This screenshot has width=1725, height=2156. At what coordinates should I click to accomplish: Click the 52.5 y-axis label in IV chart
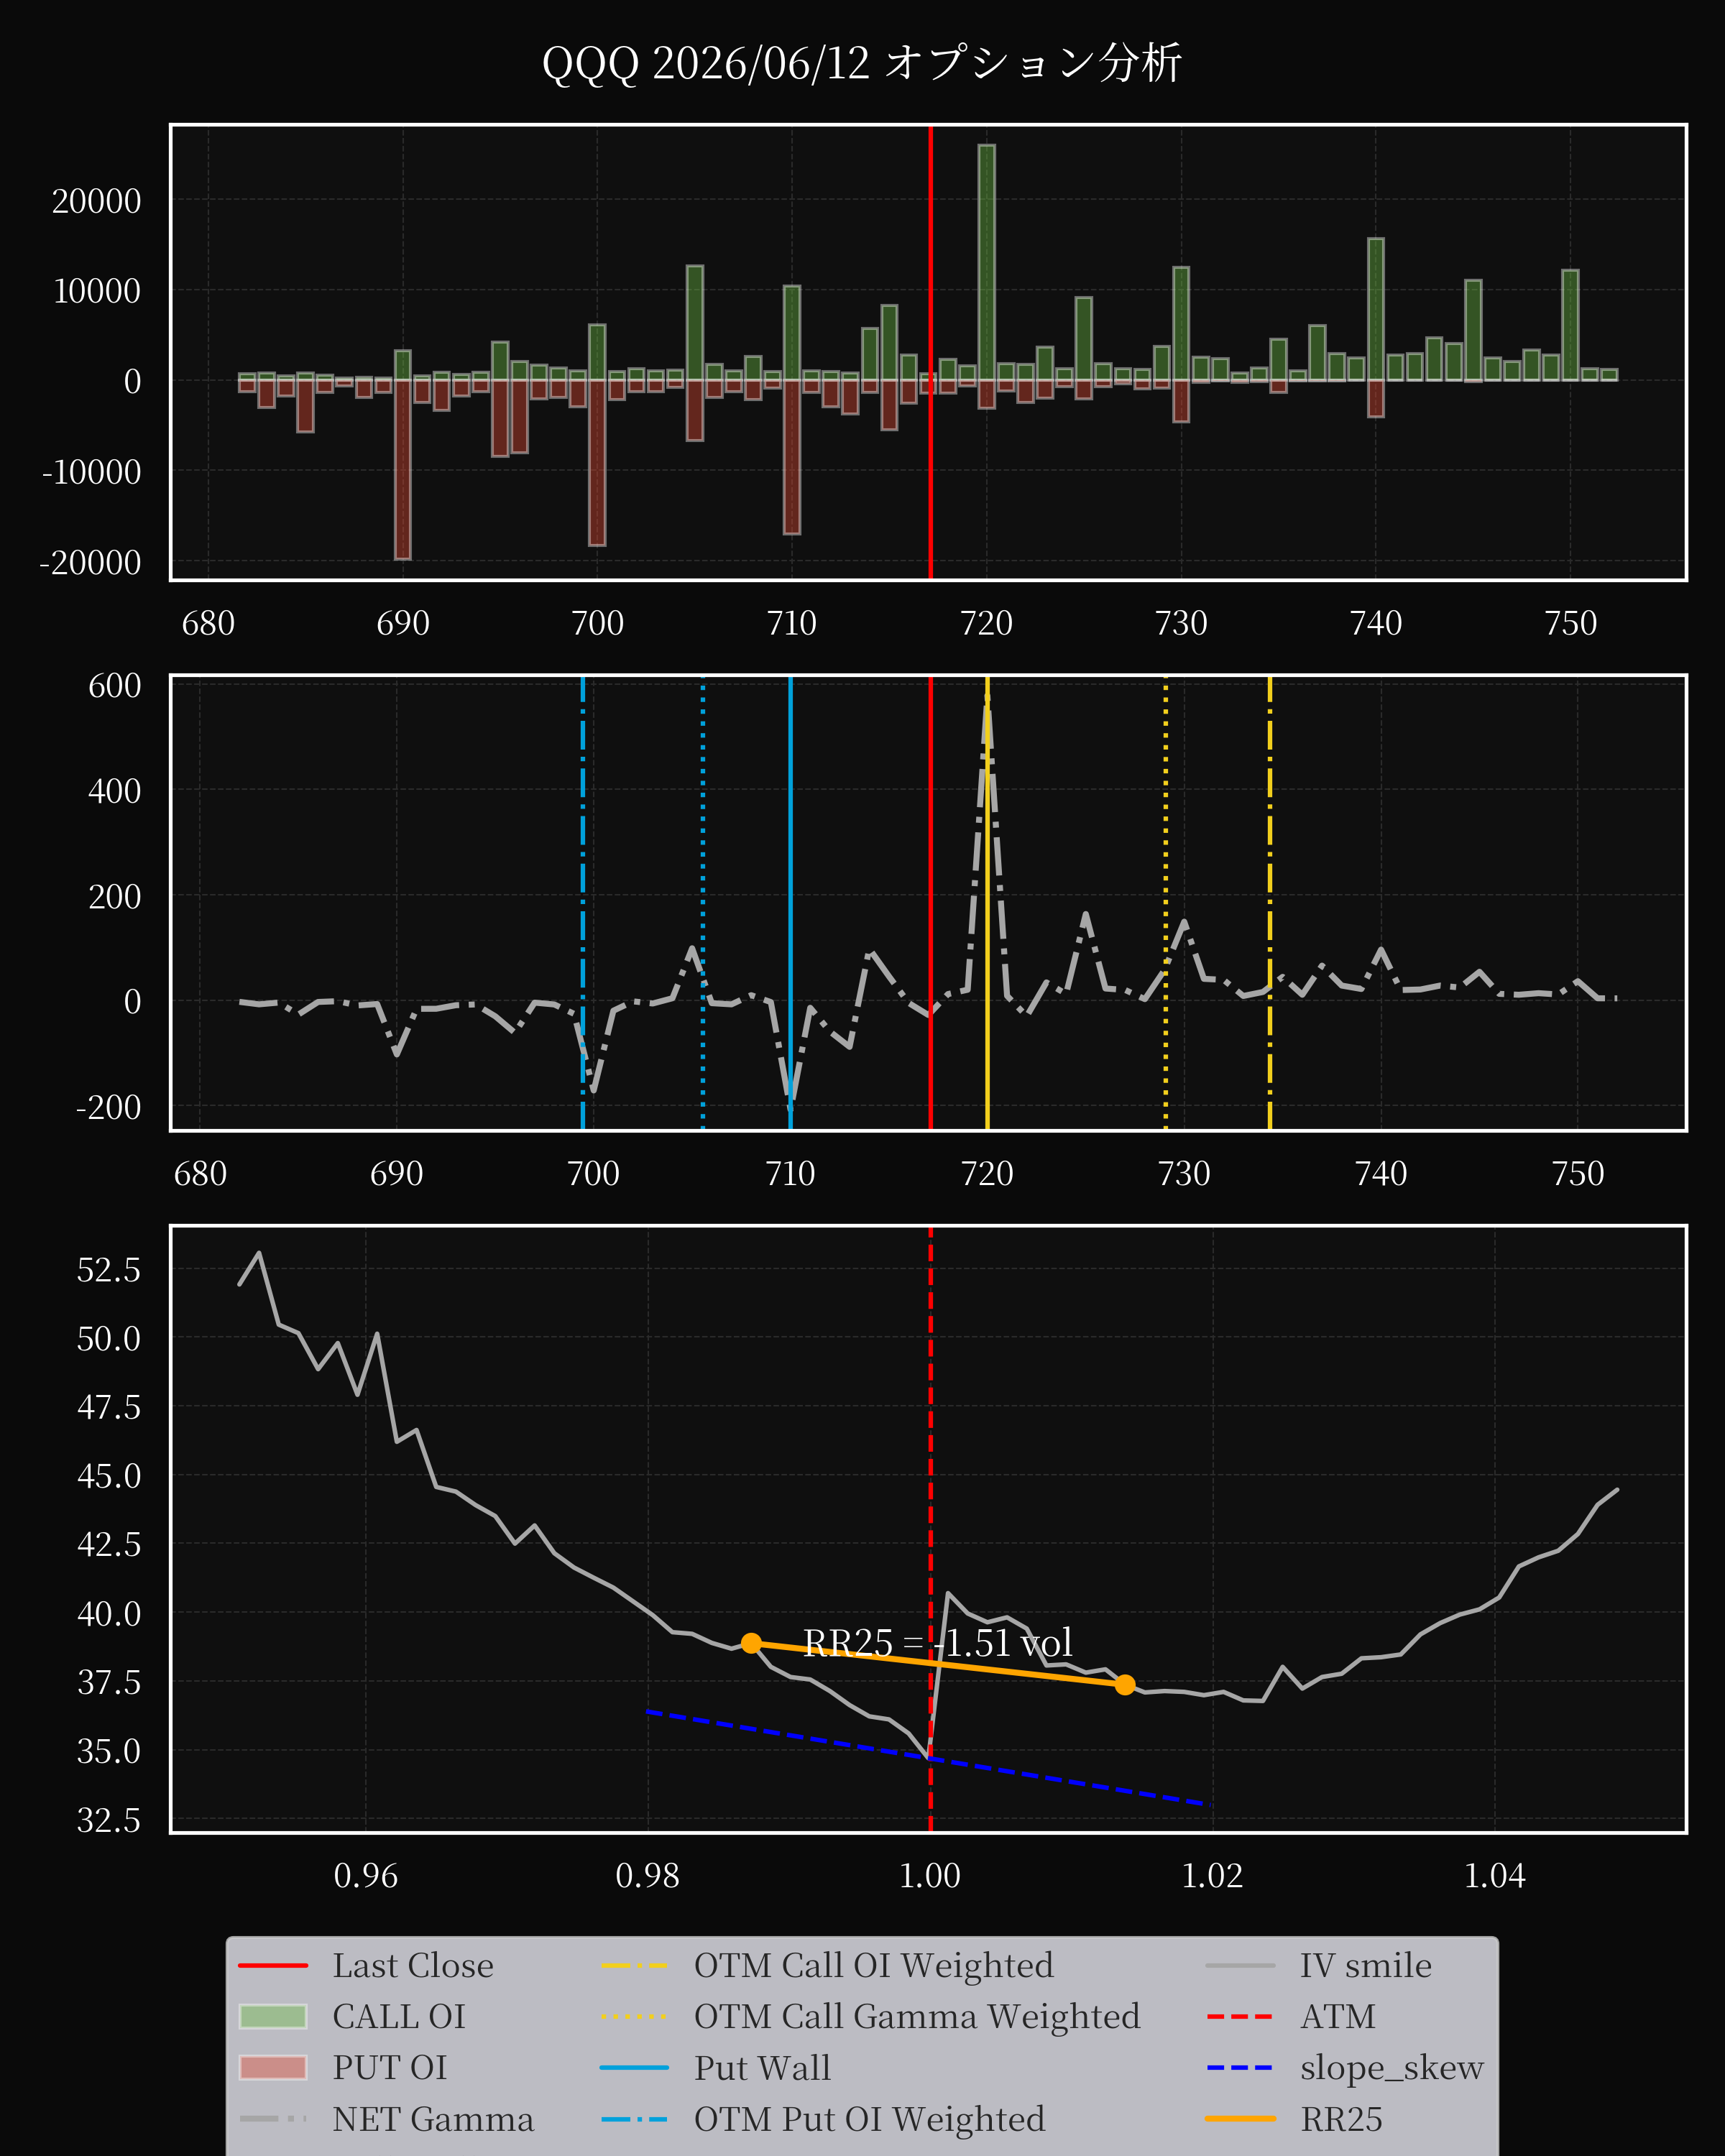109,1270
